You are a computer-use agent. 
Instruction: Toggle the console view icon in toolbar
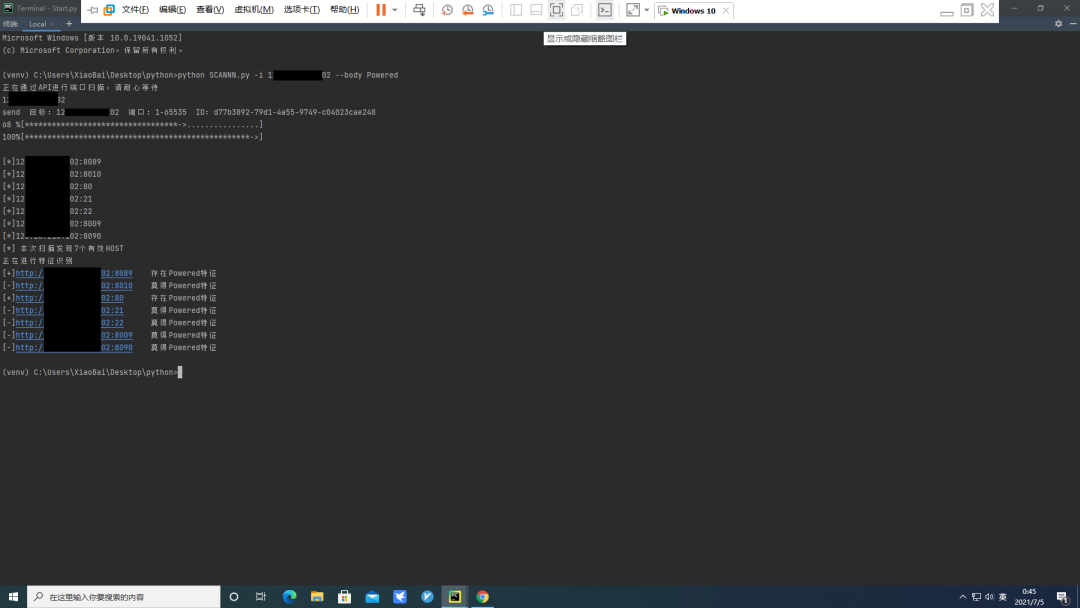tap(605, 10)
